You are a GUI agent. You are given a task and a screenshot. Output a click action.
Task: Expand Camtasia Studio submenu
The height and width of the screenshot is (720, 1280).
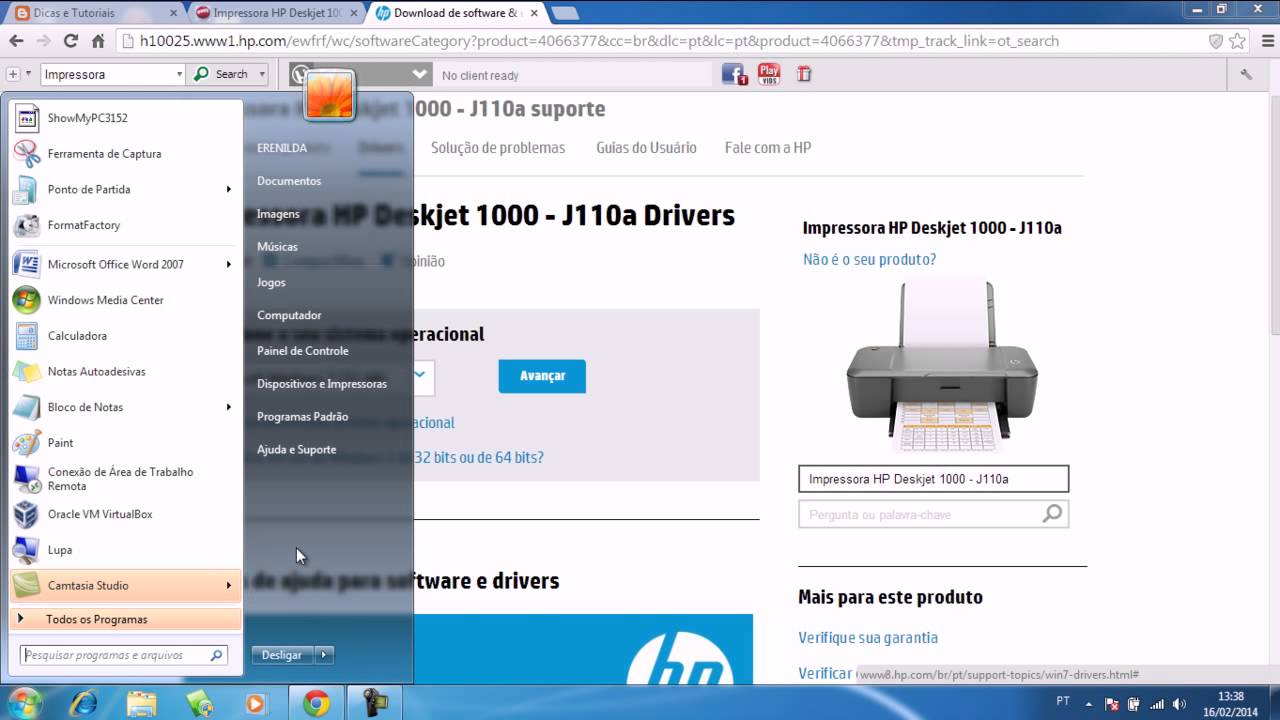click(229, 585)
